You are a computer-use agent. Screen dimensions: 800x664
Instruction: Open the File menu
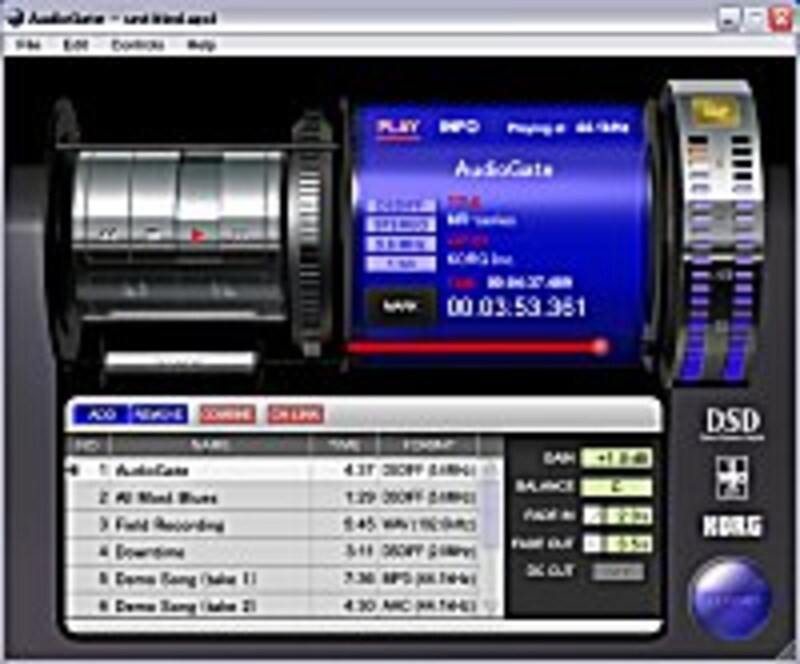click(30, 44)
